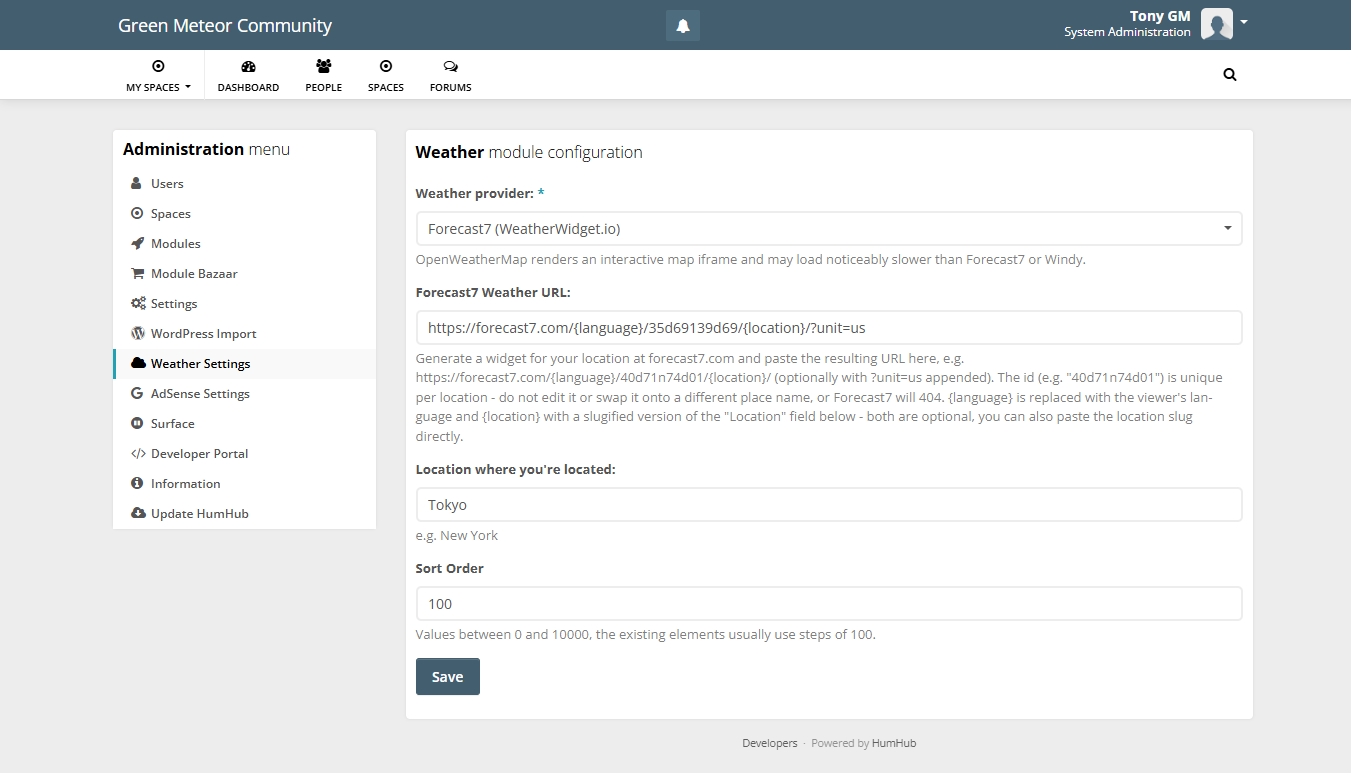Click the Weather module configuration heading
Image resolution: width=1351 pixels, height=773 pixels.
(529, 152)
